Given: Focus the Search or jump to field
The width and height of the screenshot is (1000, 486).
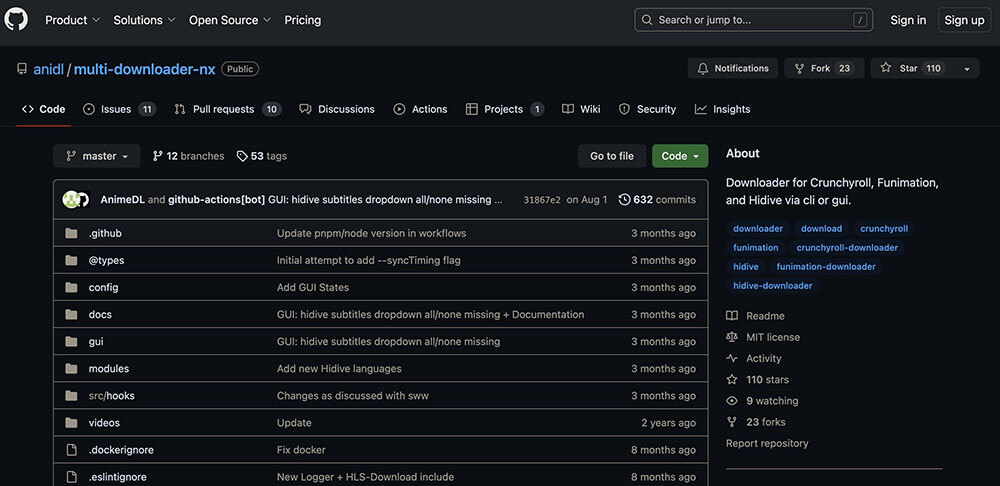Looking at the screenshot, I should point(753,20).
